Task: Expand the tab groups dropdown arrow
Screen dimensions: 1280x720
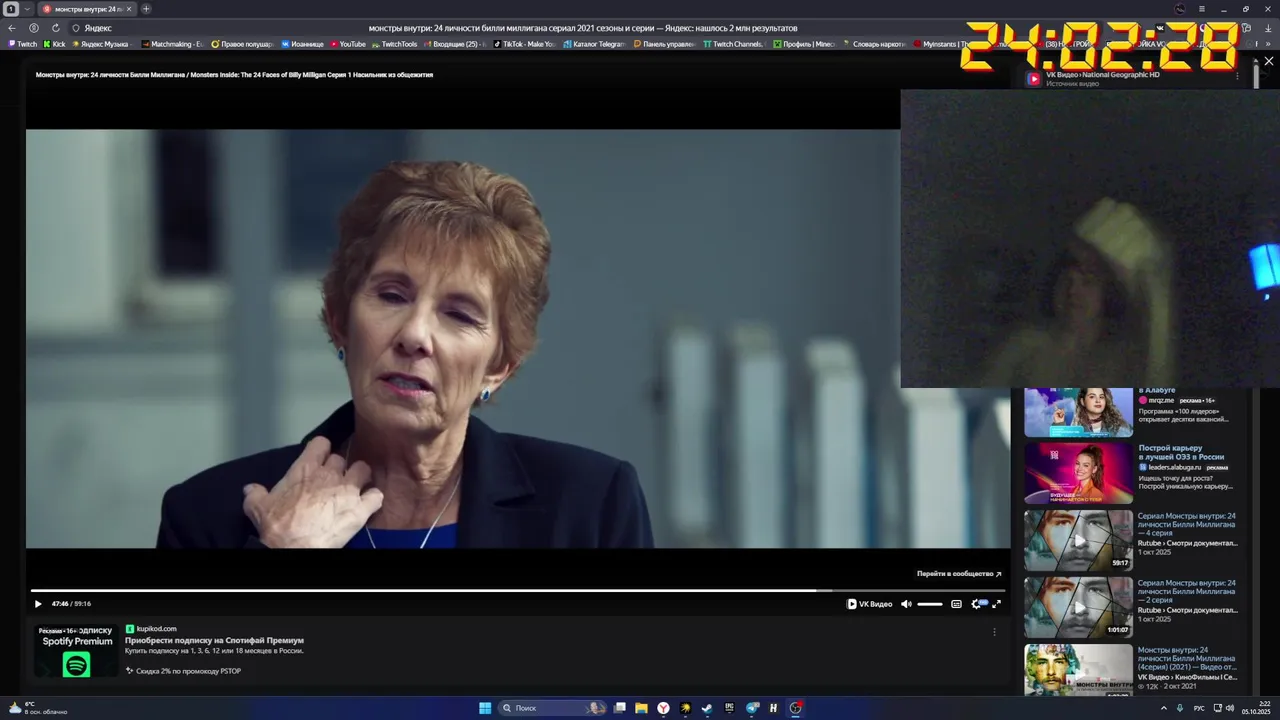Action: [x=27, y=9]
